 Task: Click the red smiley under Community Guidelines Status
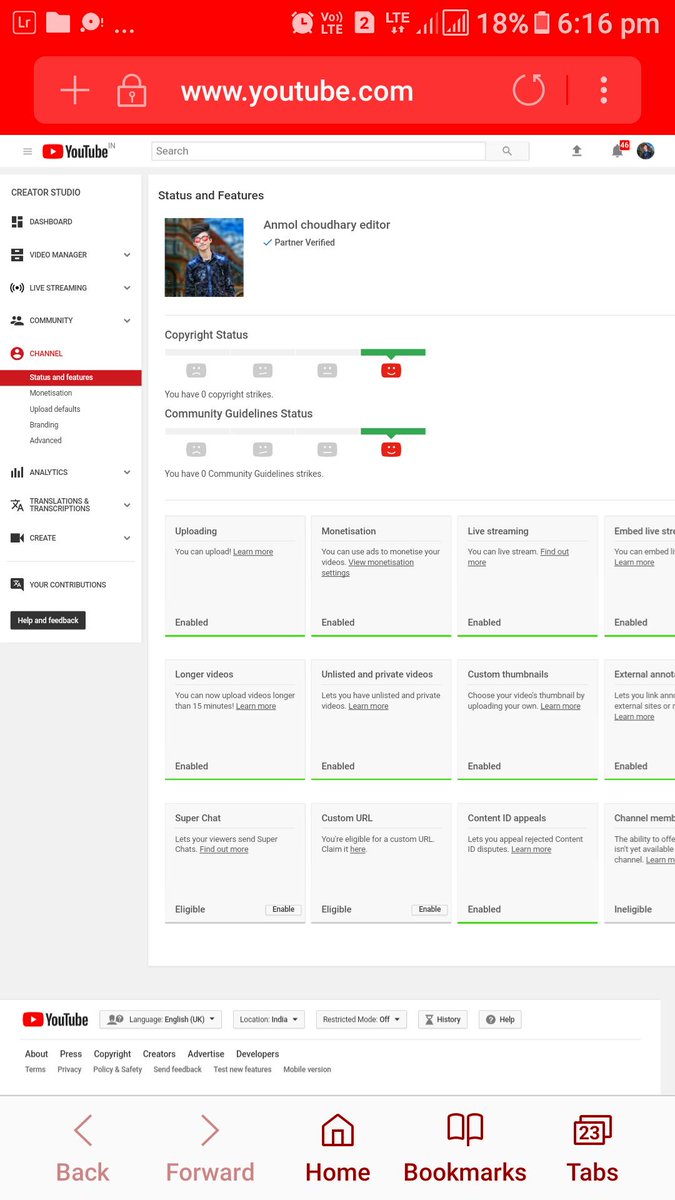coord(391,449)
